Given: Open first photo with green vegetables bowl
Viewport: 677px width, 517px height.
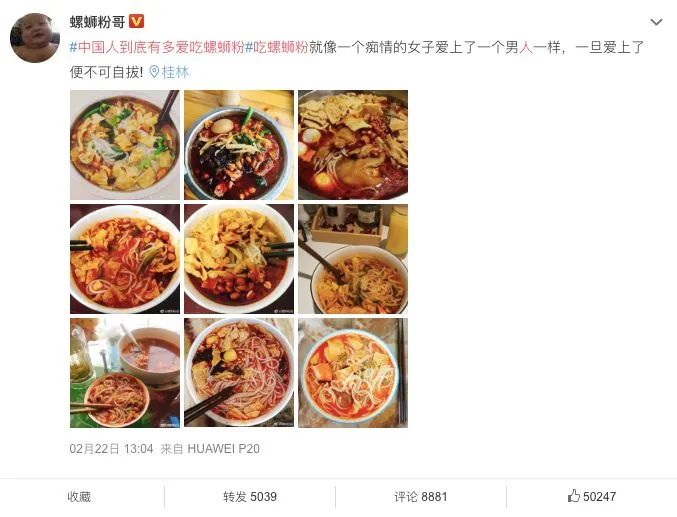Looking at the screenshot, I should [x=125, y=145].
